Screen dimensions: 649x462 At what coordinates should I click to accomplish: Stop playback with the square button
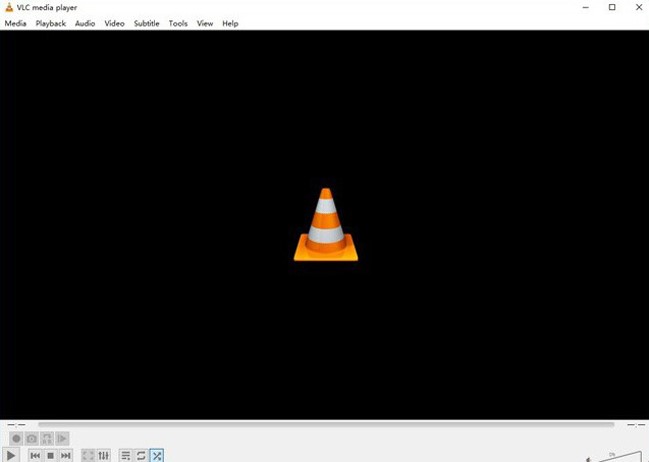point(50,456)
